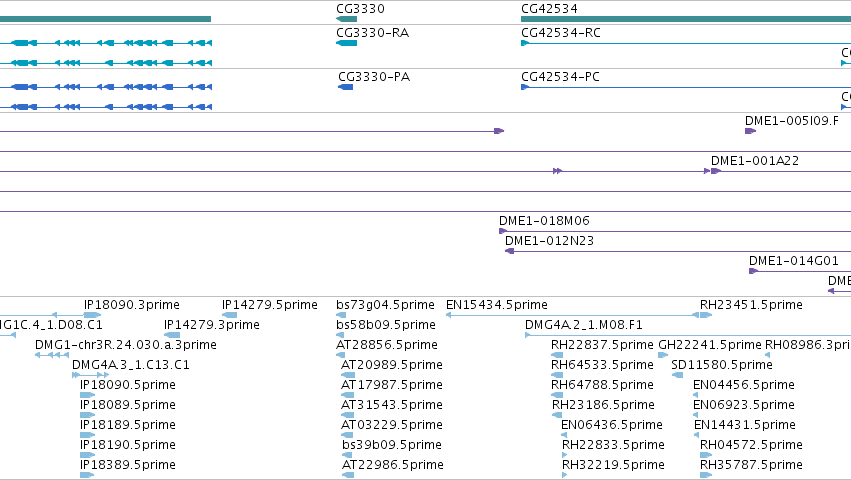Click the DME1-014G01 feature label
This screenshot has width=851, height=480.
[793, 261]
